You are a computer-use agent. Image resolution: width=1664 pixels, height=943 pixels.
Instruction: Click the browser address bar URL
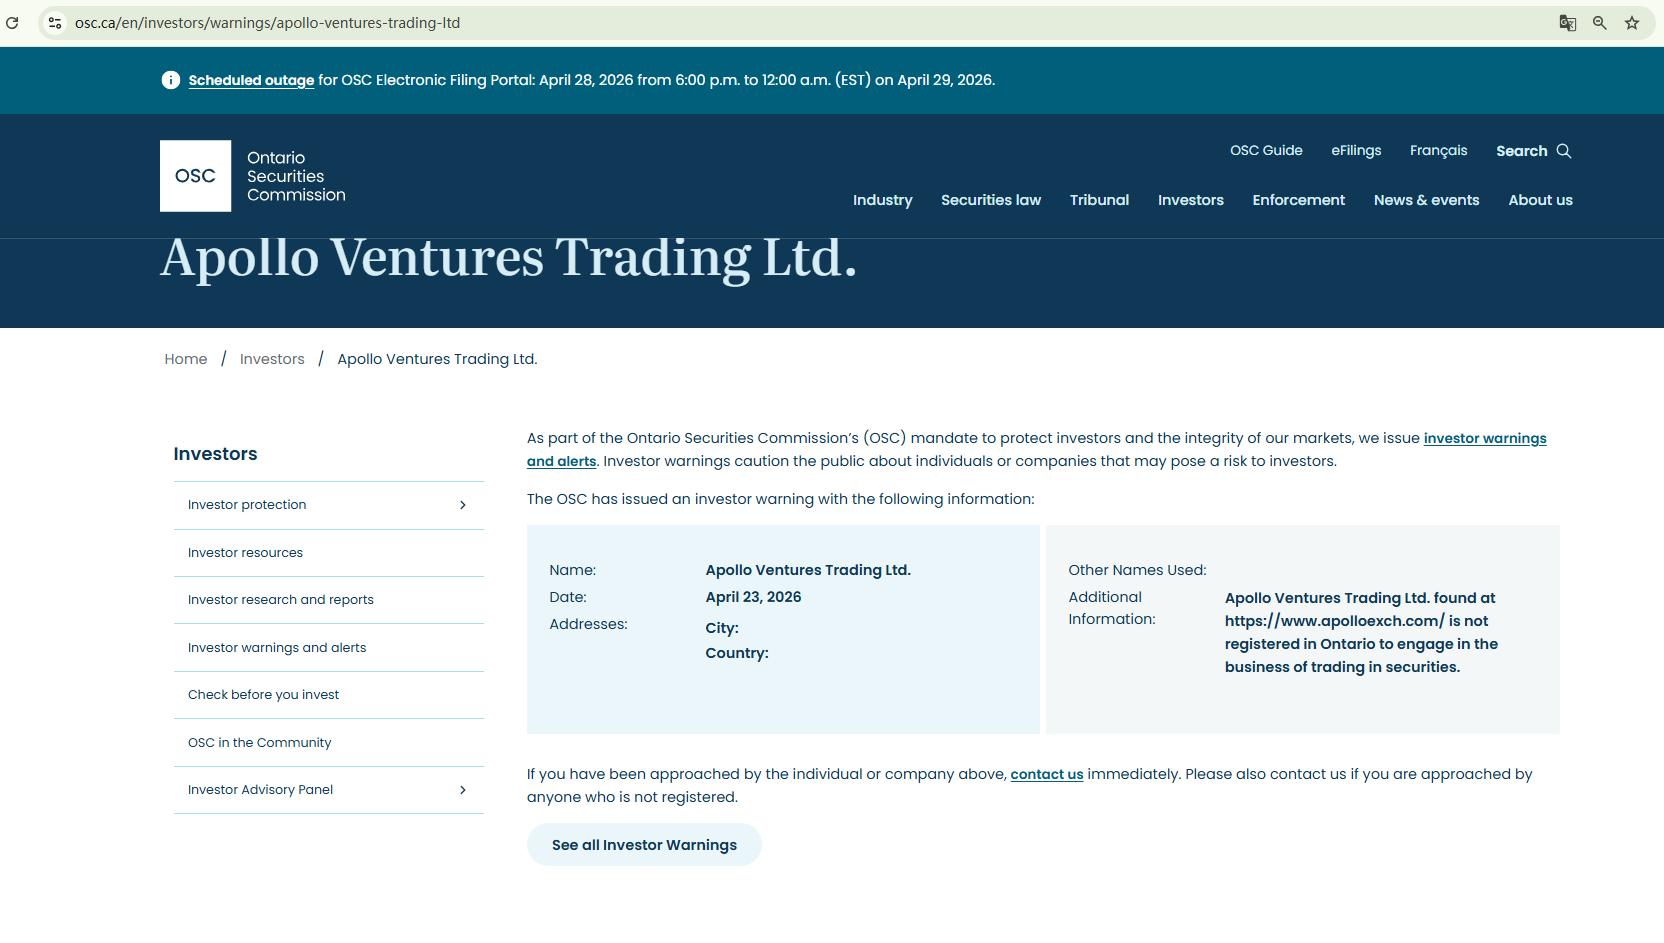tap(267, 23)
